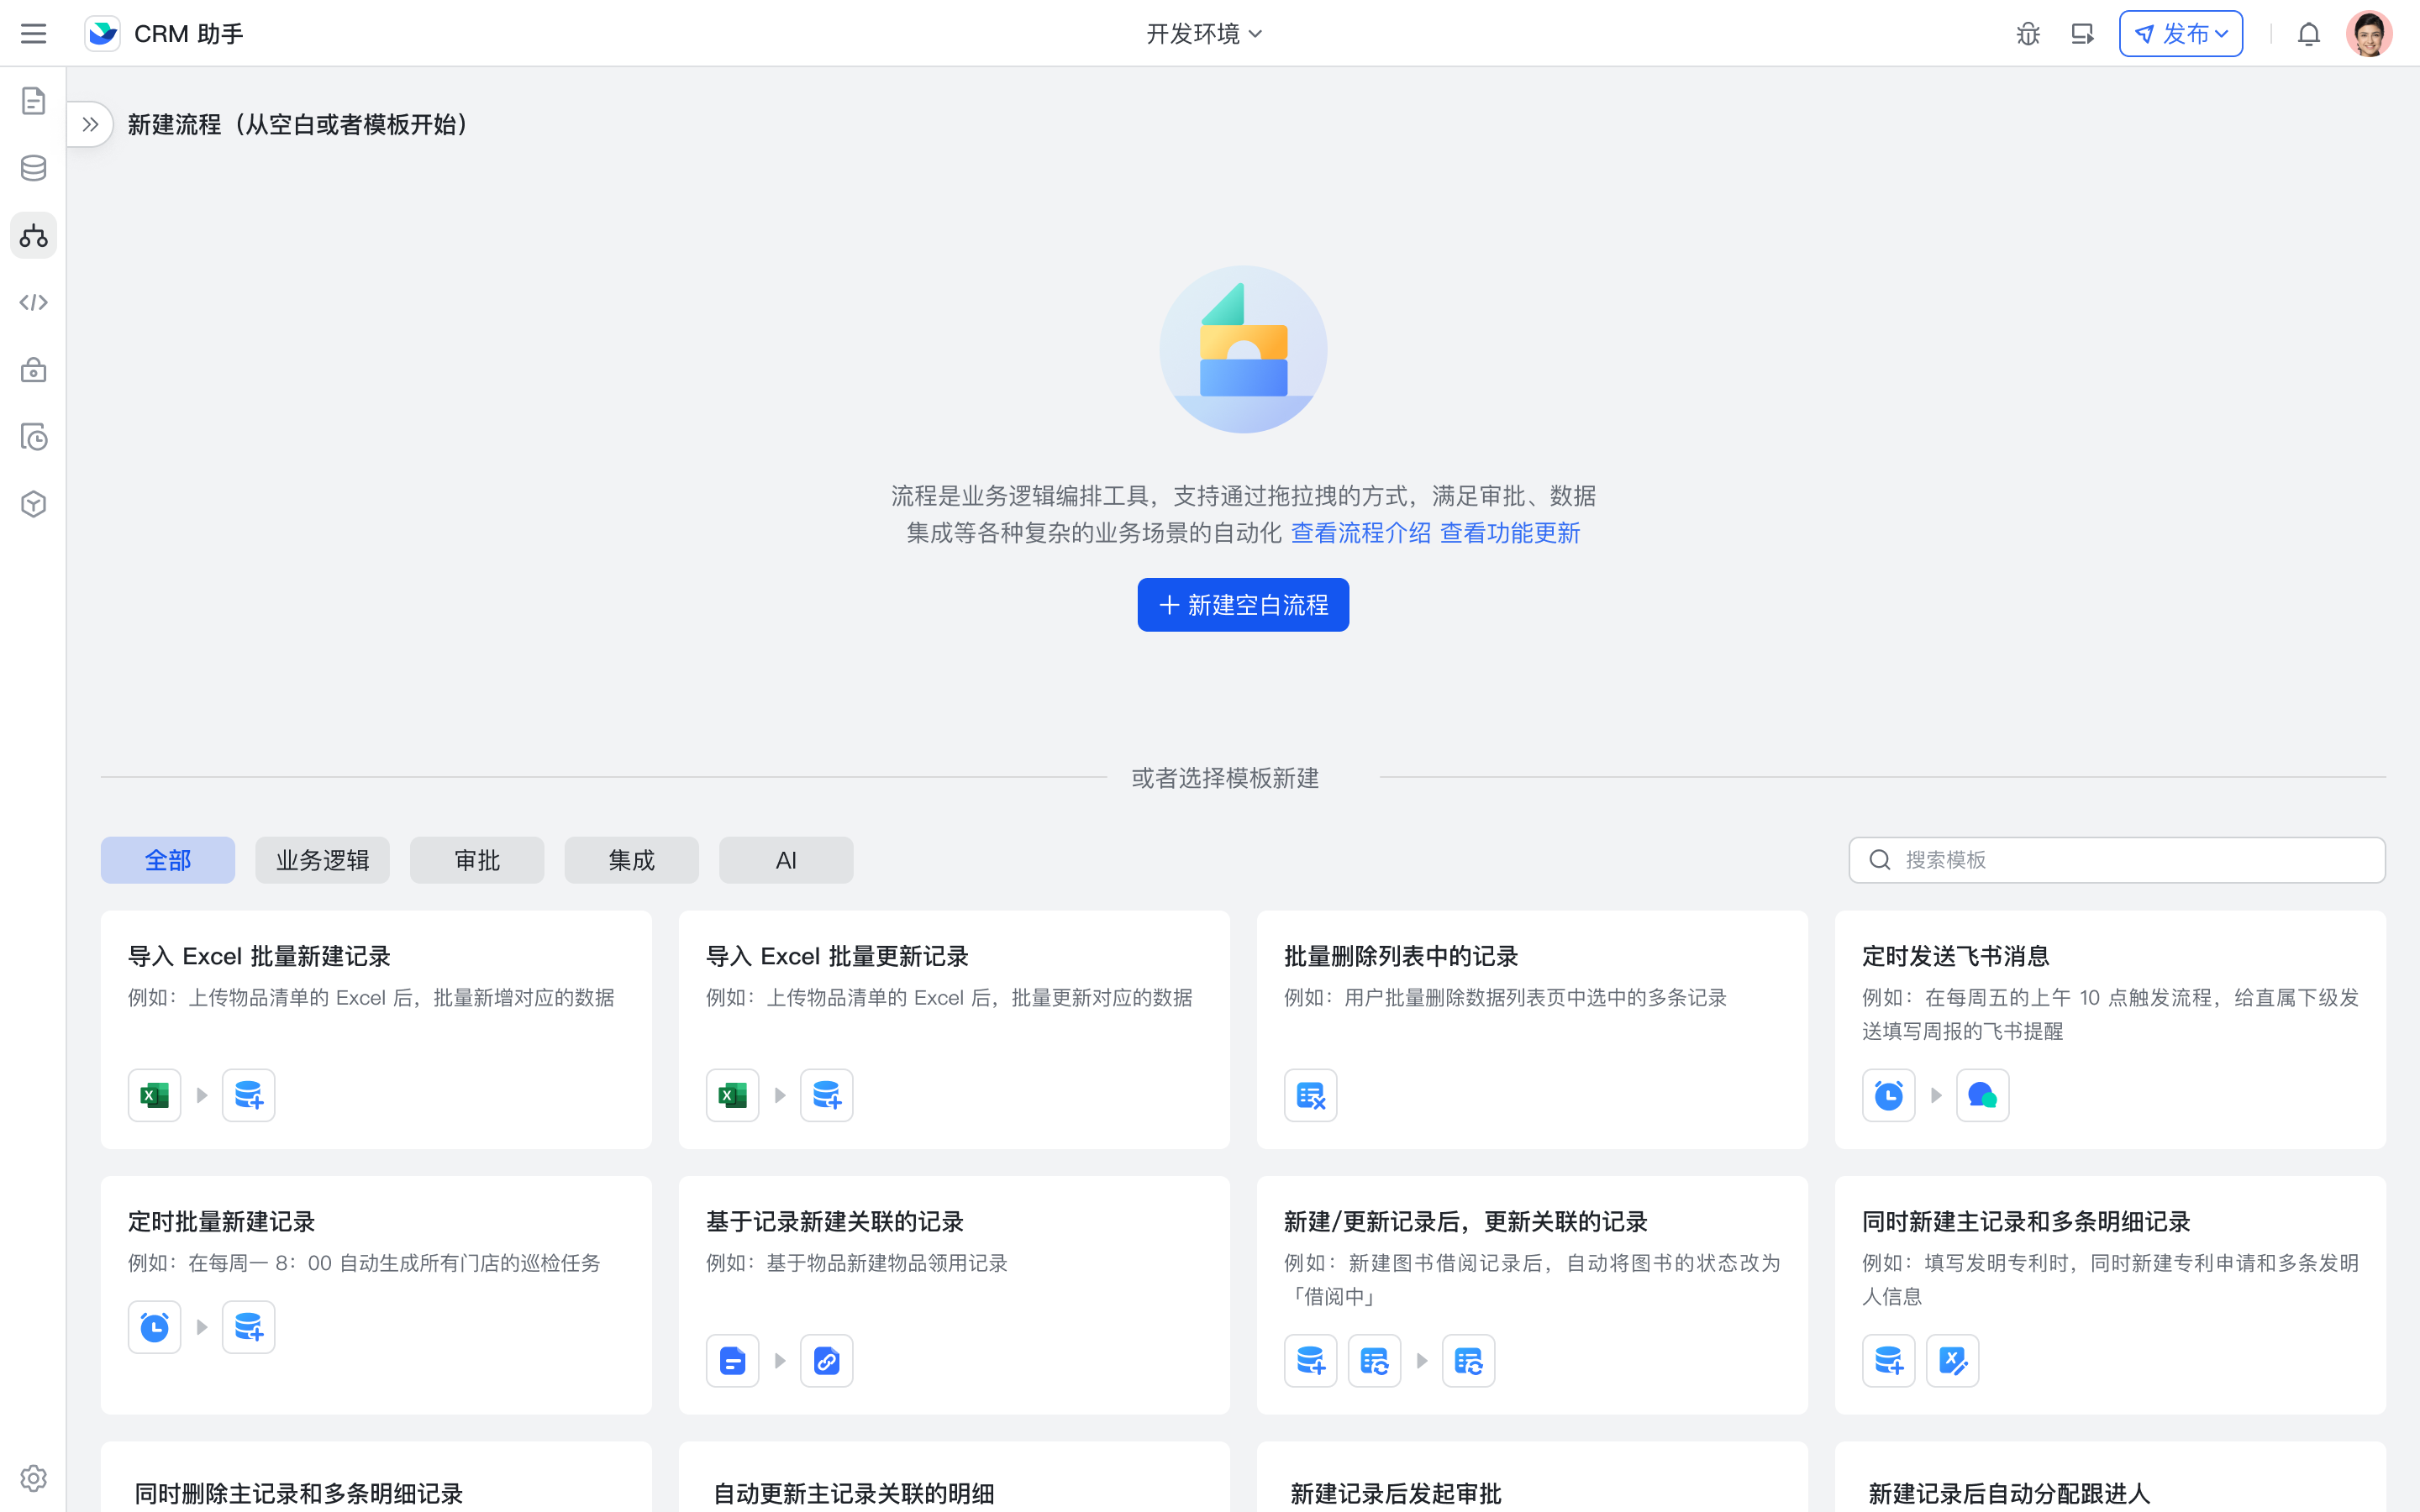Open 定时批量新建记录 template card

(376, 1295)
